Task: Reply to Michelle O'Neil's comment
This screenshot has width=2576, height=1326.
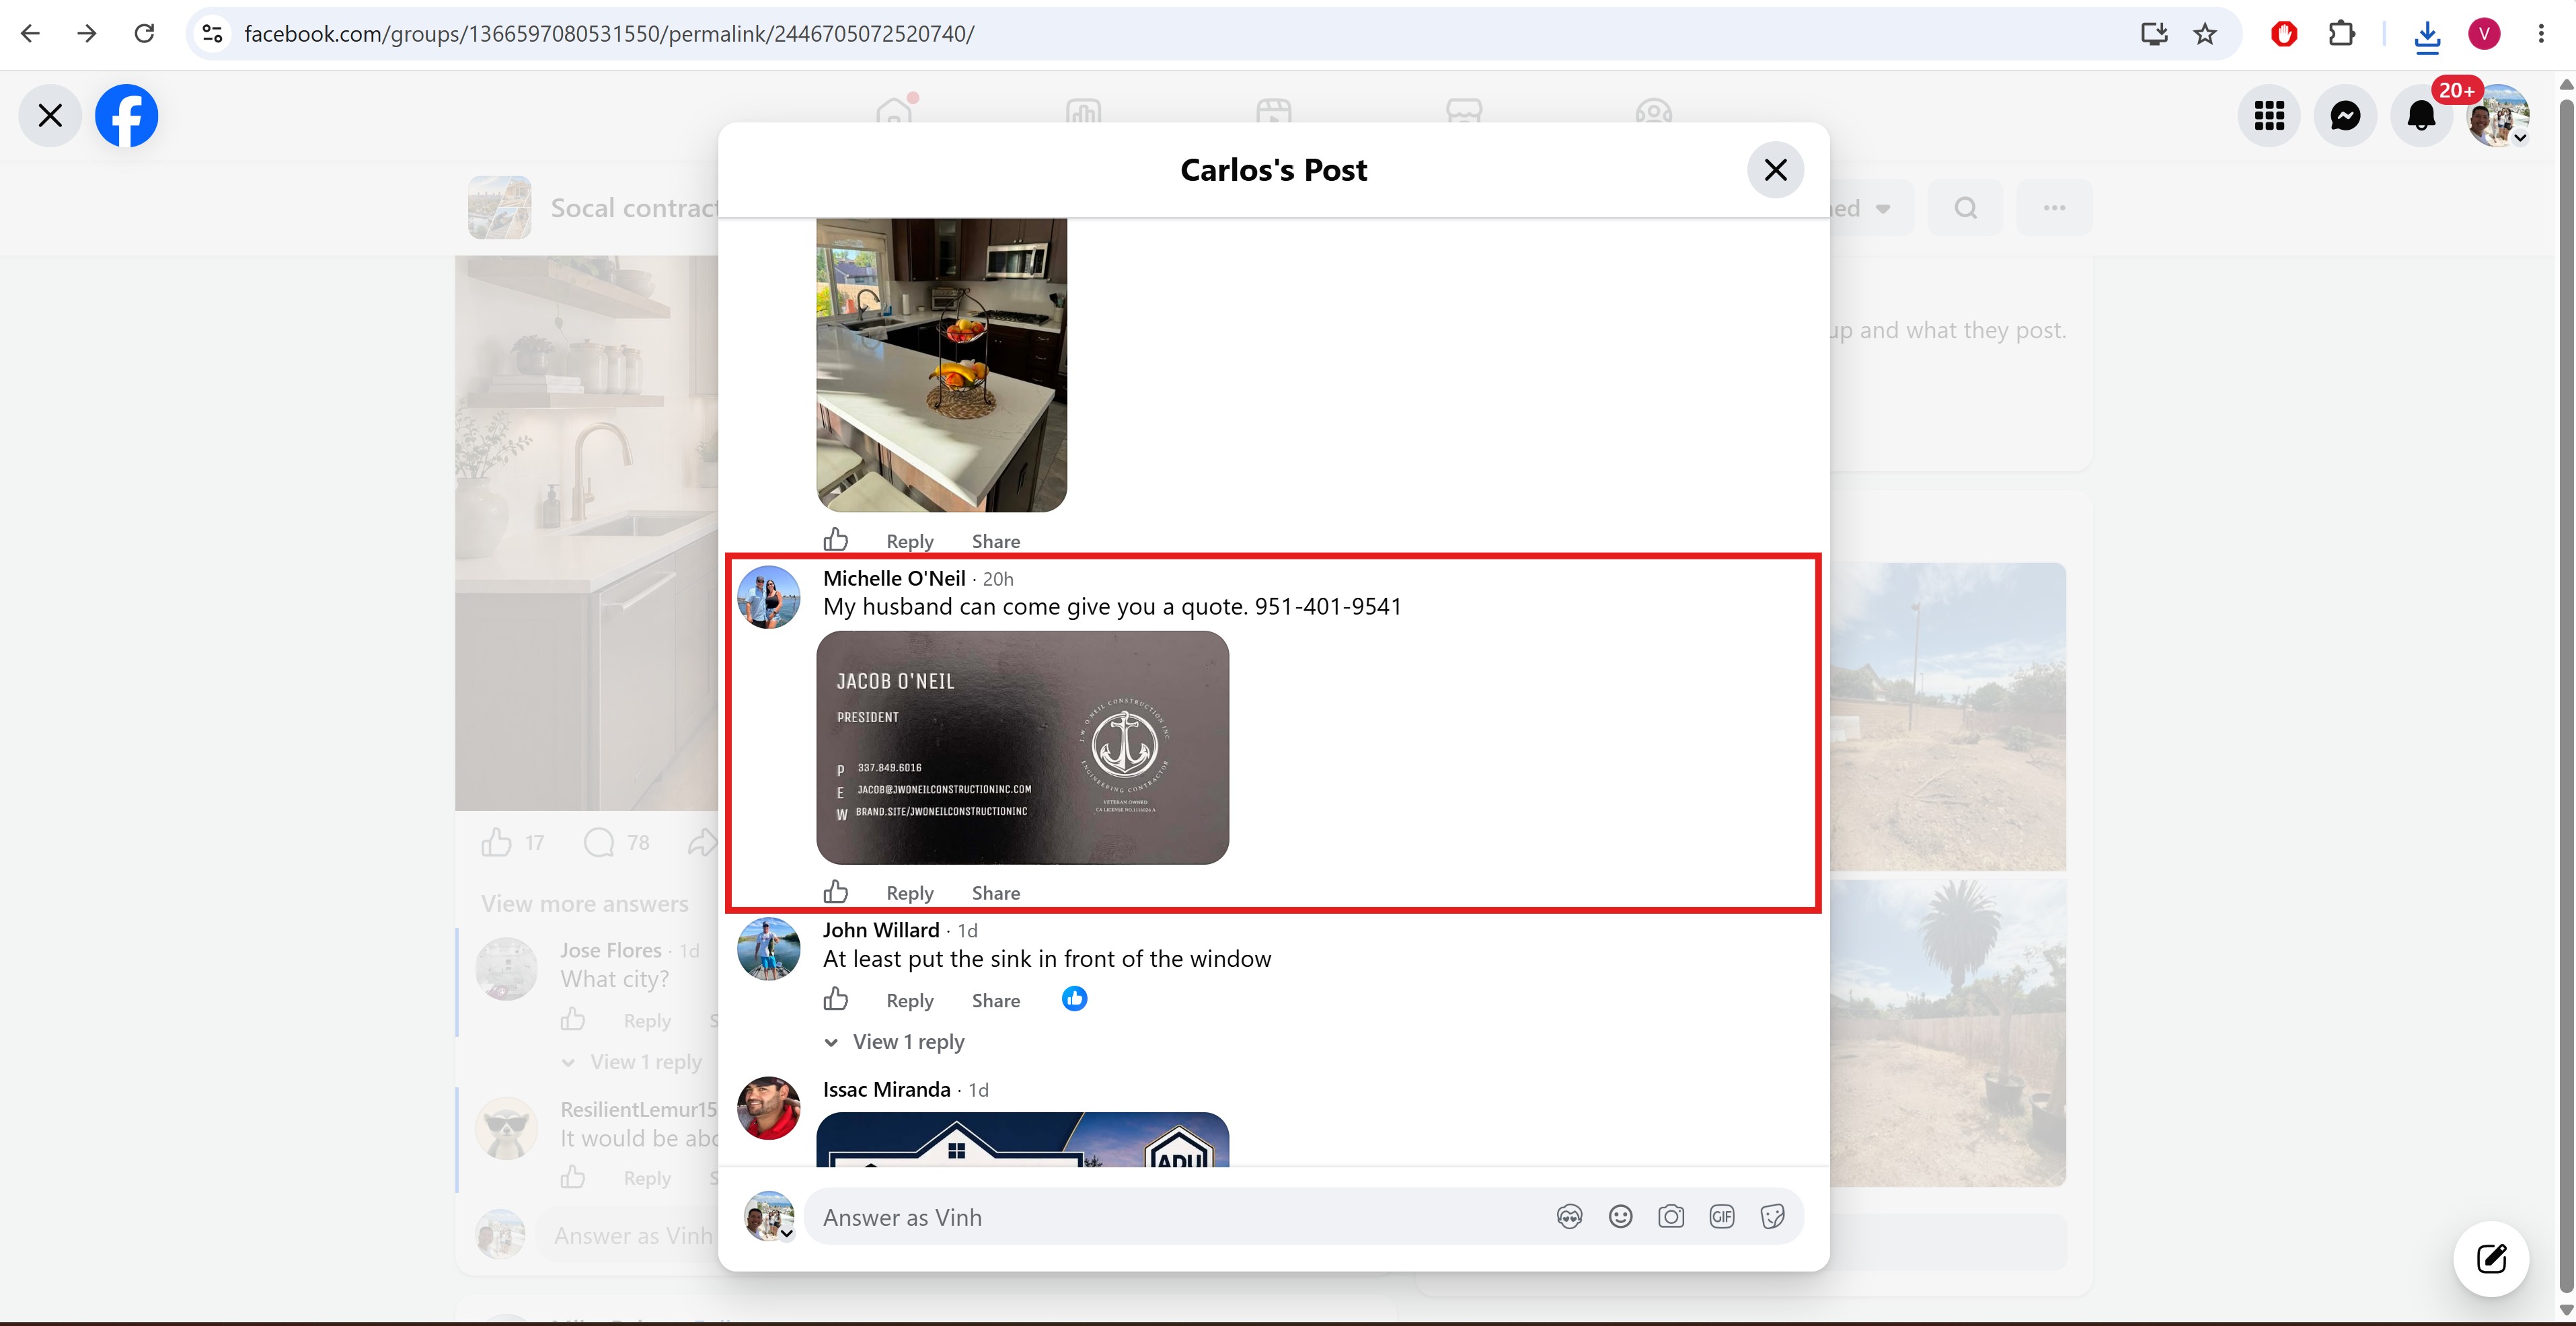Action: (x=910, y=893)
